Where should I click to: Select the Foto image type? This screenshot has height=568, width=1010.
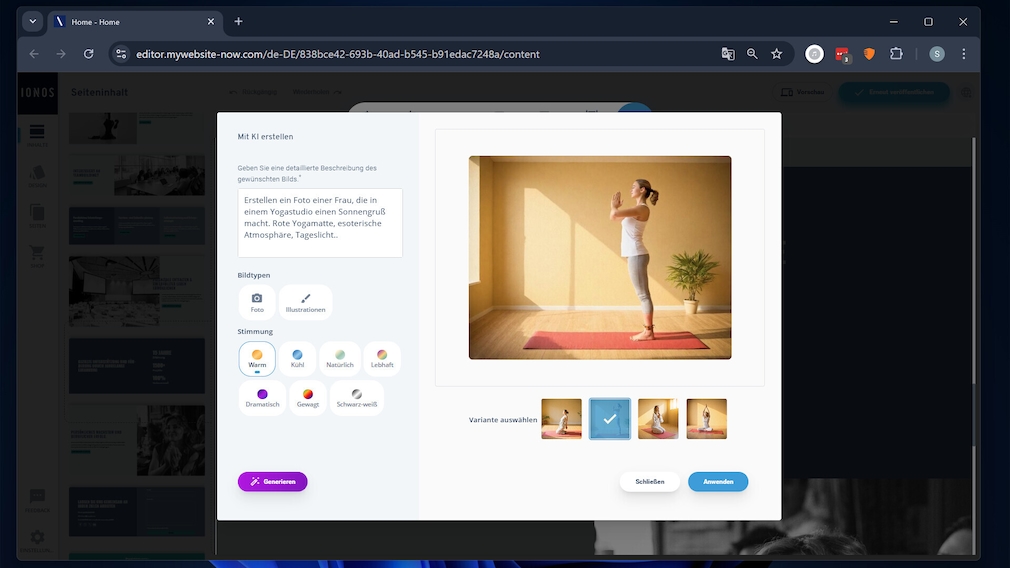tap(257, 302)
